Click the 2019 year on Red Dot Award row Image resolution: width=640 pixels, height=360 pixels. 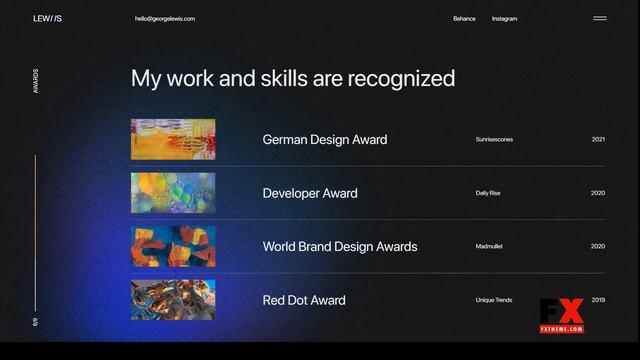click(598, 300)
